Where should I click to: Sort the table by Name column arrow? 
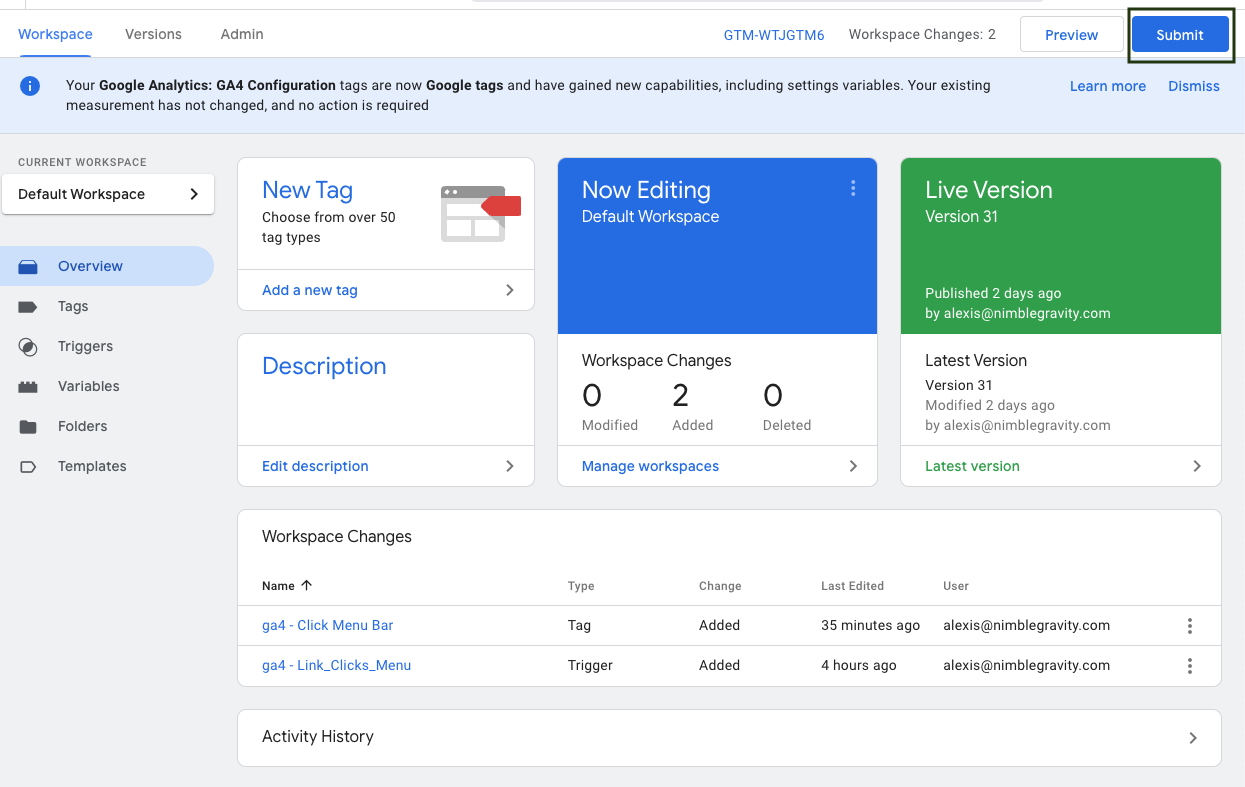pyautogui.click(x=306, y=585)
